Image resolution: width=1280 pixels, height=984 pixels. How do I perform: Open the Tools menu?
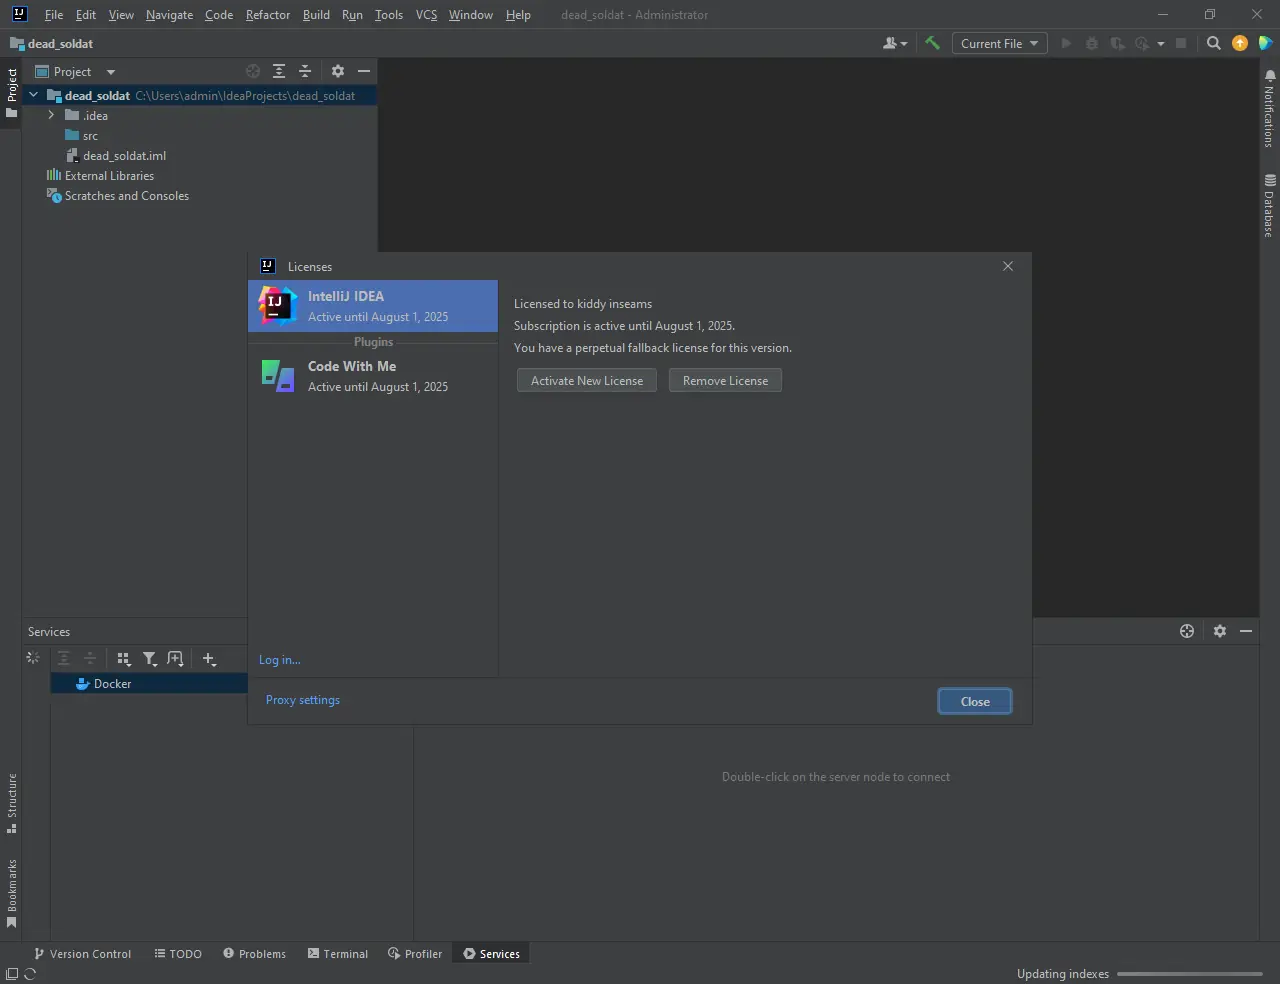coord(389,15)
